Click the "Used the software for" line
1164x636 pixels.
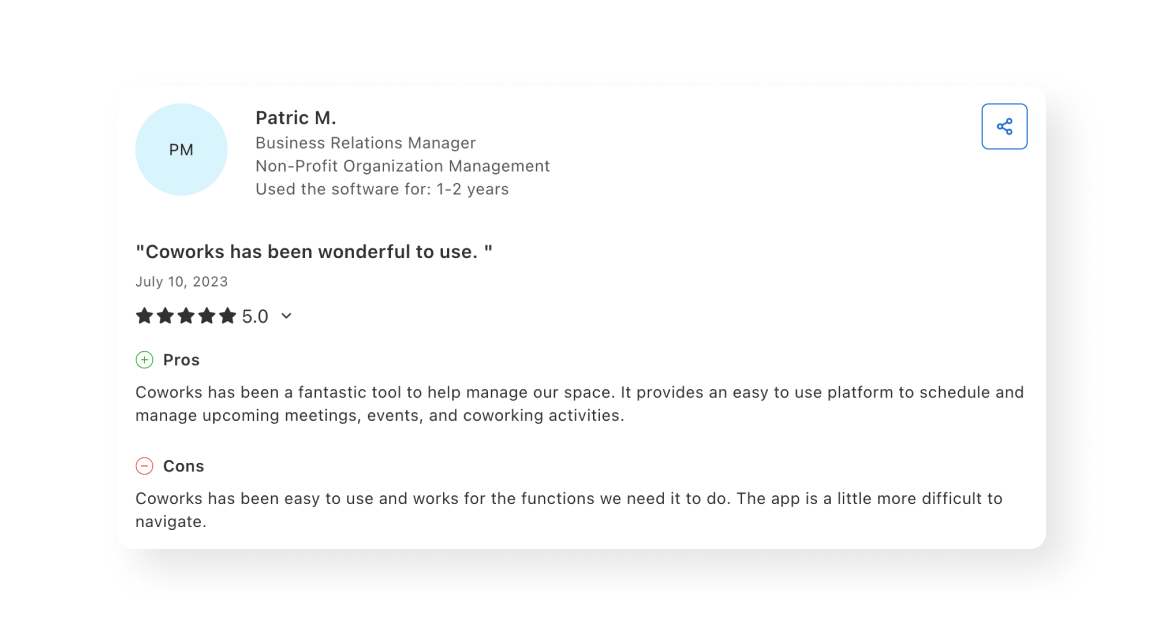pos(381,189)
